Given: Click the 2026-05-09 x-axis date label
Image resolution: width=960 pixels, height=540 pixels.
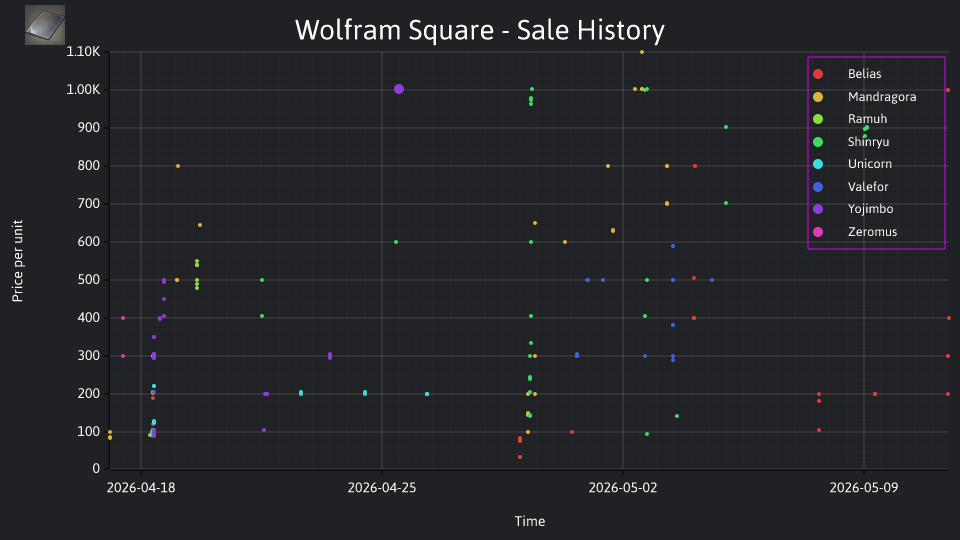Looking at the screenshot, I should click(864, 487).
